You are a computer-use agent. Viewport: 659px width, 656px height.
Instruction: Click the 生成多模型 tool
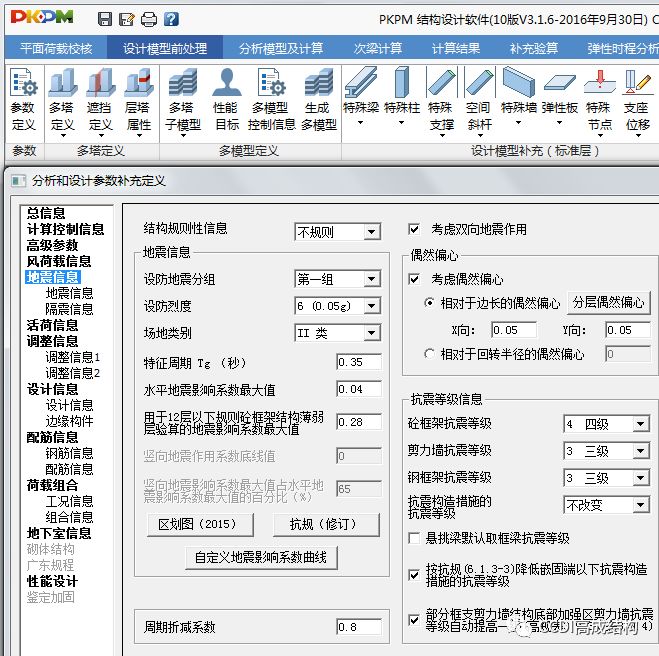tap(319, 100)
